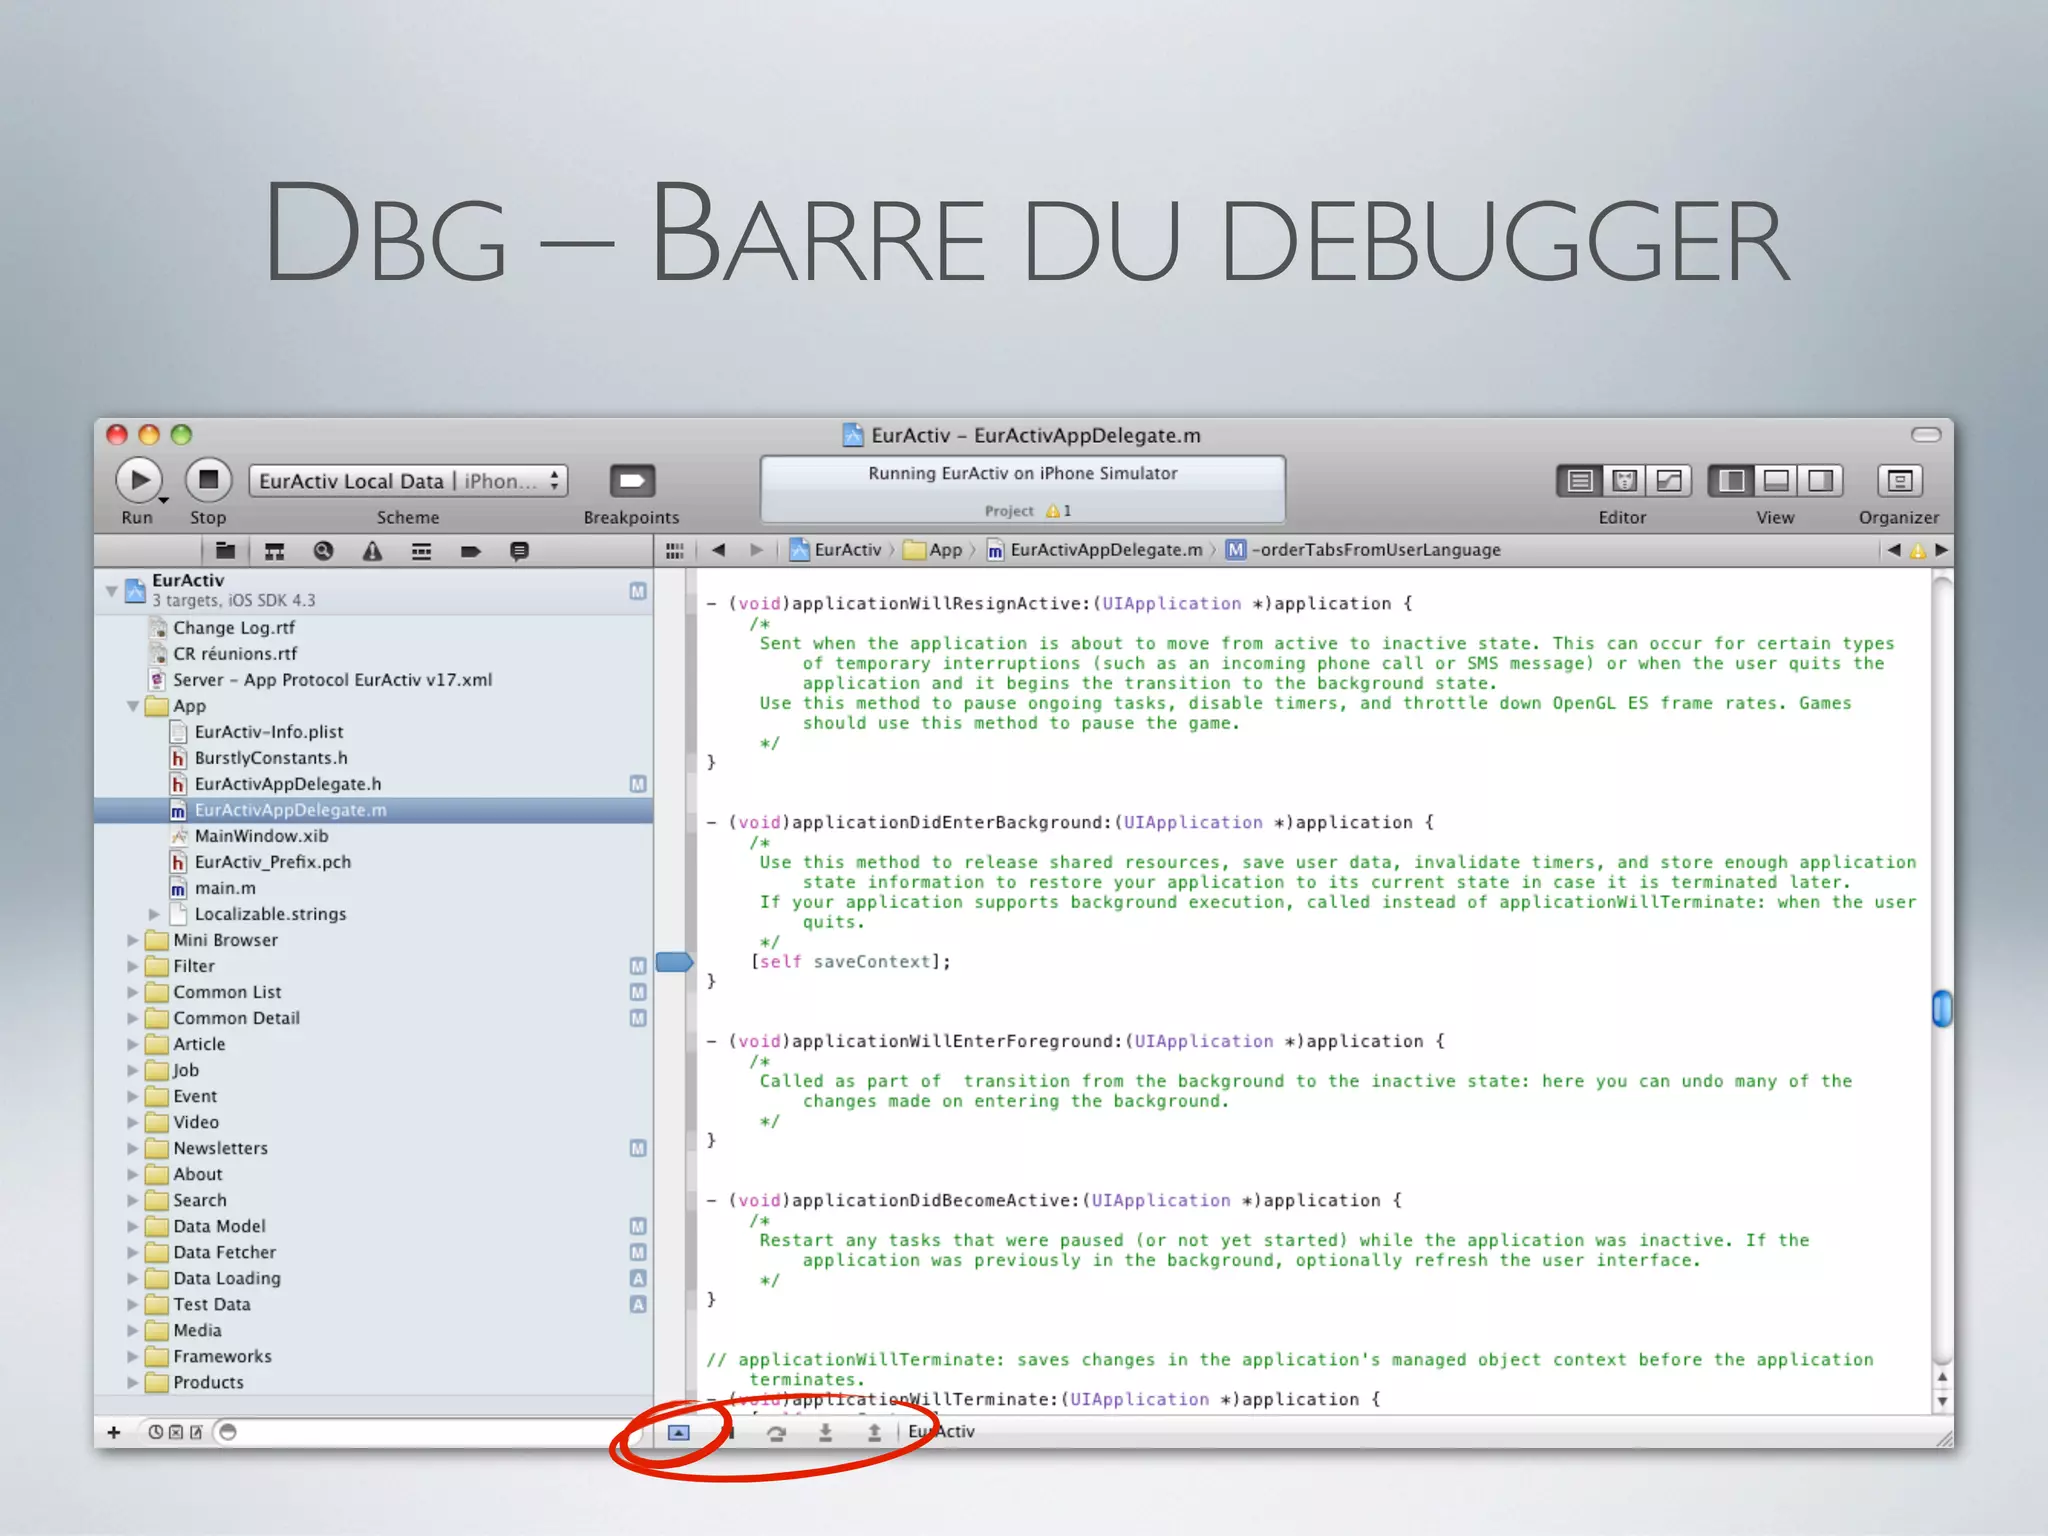Select the Standard editor mode
Image resolution: width=2048 pixels, height=1536 pixels.
(x=1579, y=481)
